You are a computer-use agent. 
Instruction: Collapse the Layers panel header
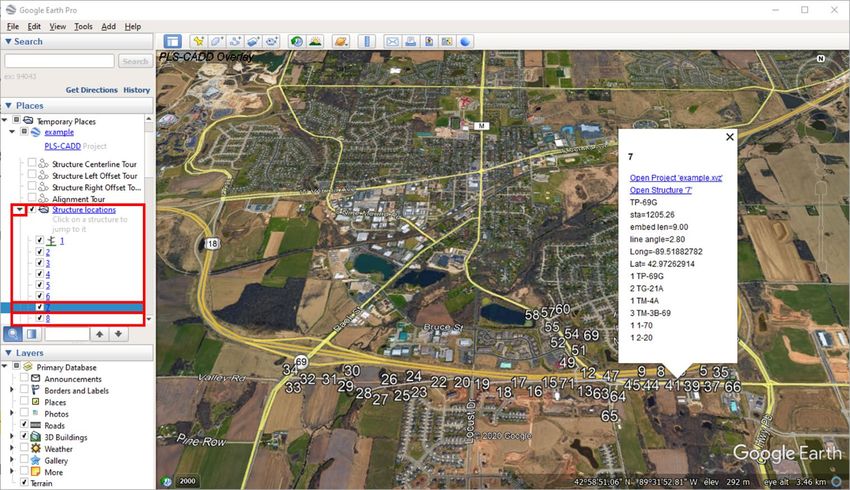coord(78,353)
